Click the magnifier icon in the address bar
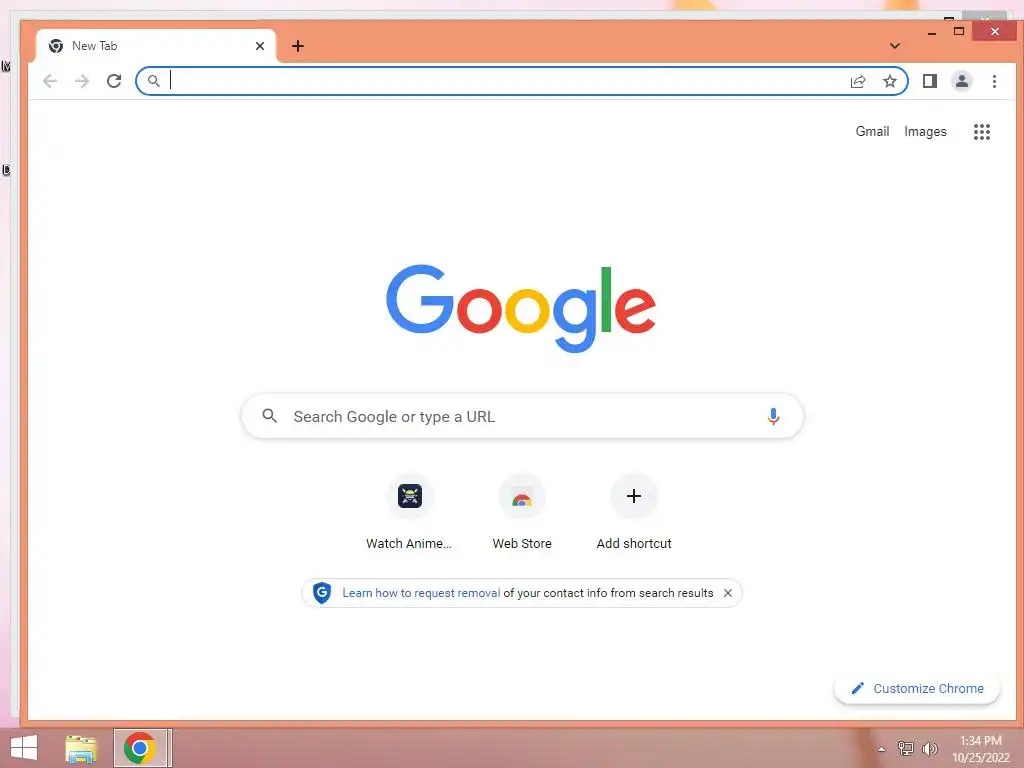This screenshot has width=1024, height=768. click(153, 81)
